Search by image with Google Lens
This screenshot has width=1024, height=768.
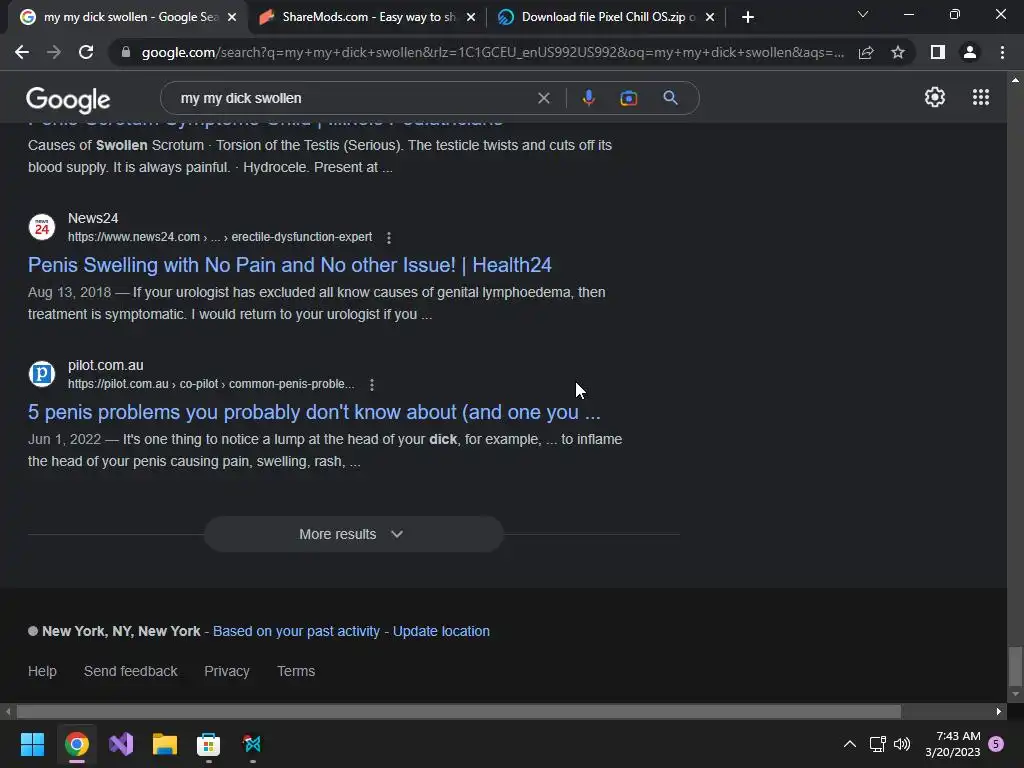(628, 98)
